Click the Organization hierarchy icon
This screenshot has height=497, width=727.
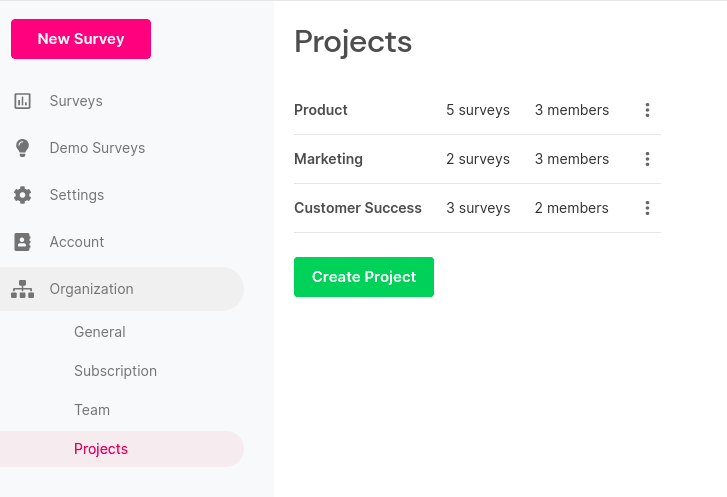(x=22, y=289)
